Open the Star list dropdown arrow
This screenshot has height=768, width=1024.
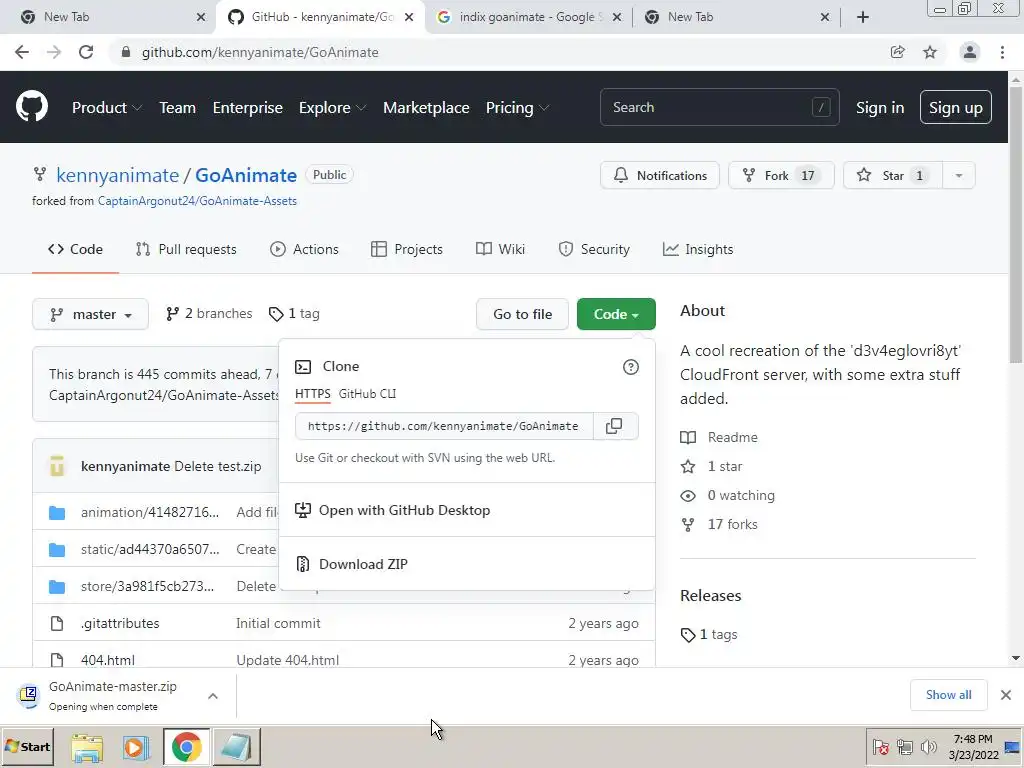(959, 176)
